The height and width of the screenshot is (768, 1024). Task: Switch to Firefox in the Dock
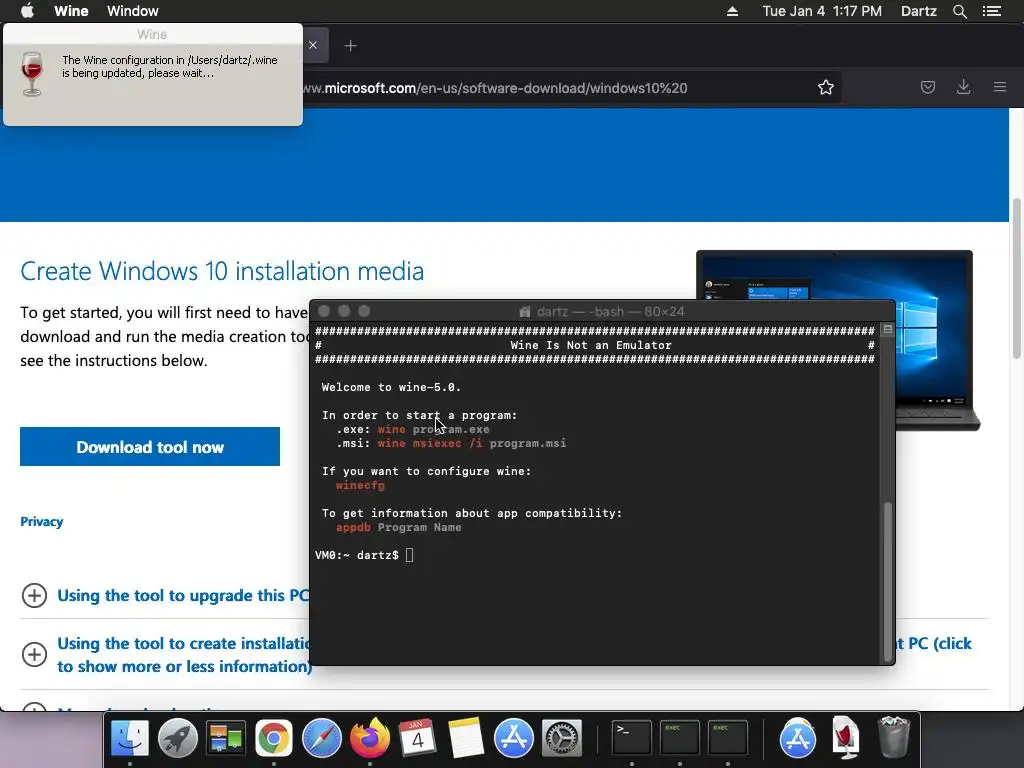point(370,738)
